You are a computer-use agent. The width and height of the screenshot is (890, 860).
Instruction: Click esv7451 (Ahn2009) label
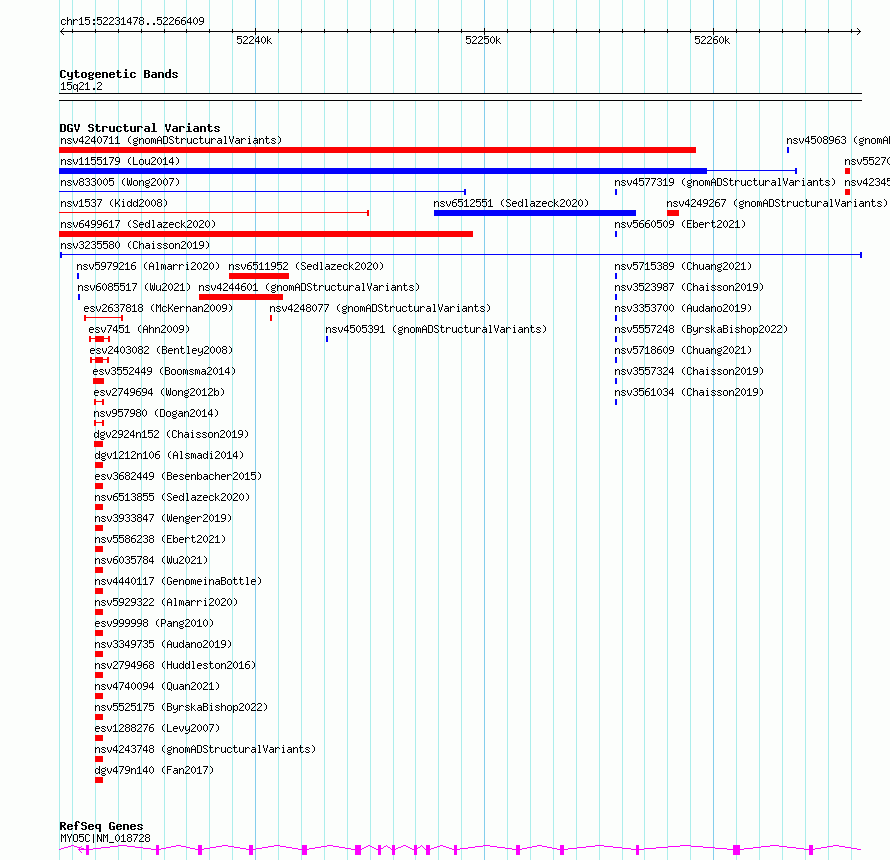(139, 329)
